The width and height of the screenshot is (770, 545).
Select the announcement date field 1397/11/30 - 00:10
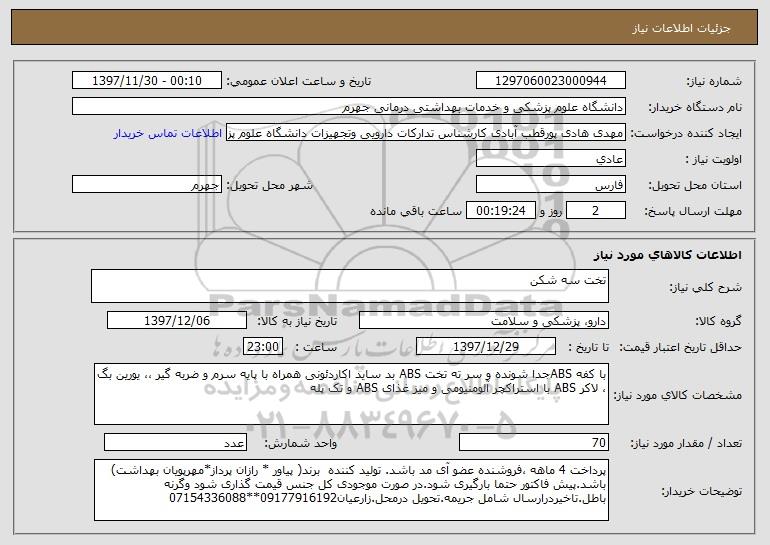[x=146, y=80]
